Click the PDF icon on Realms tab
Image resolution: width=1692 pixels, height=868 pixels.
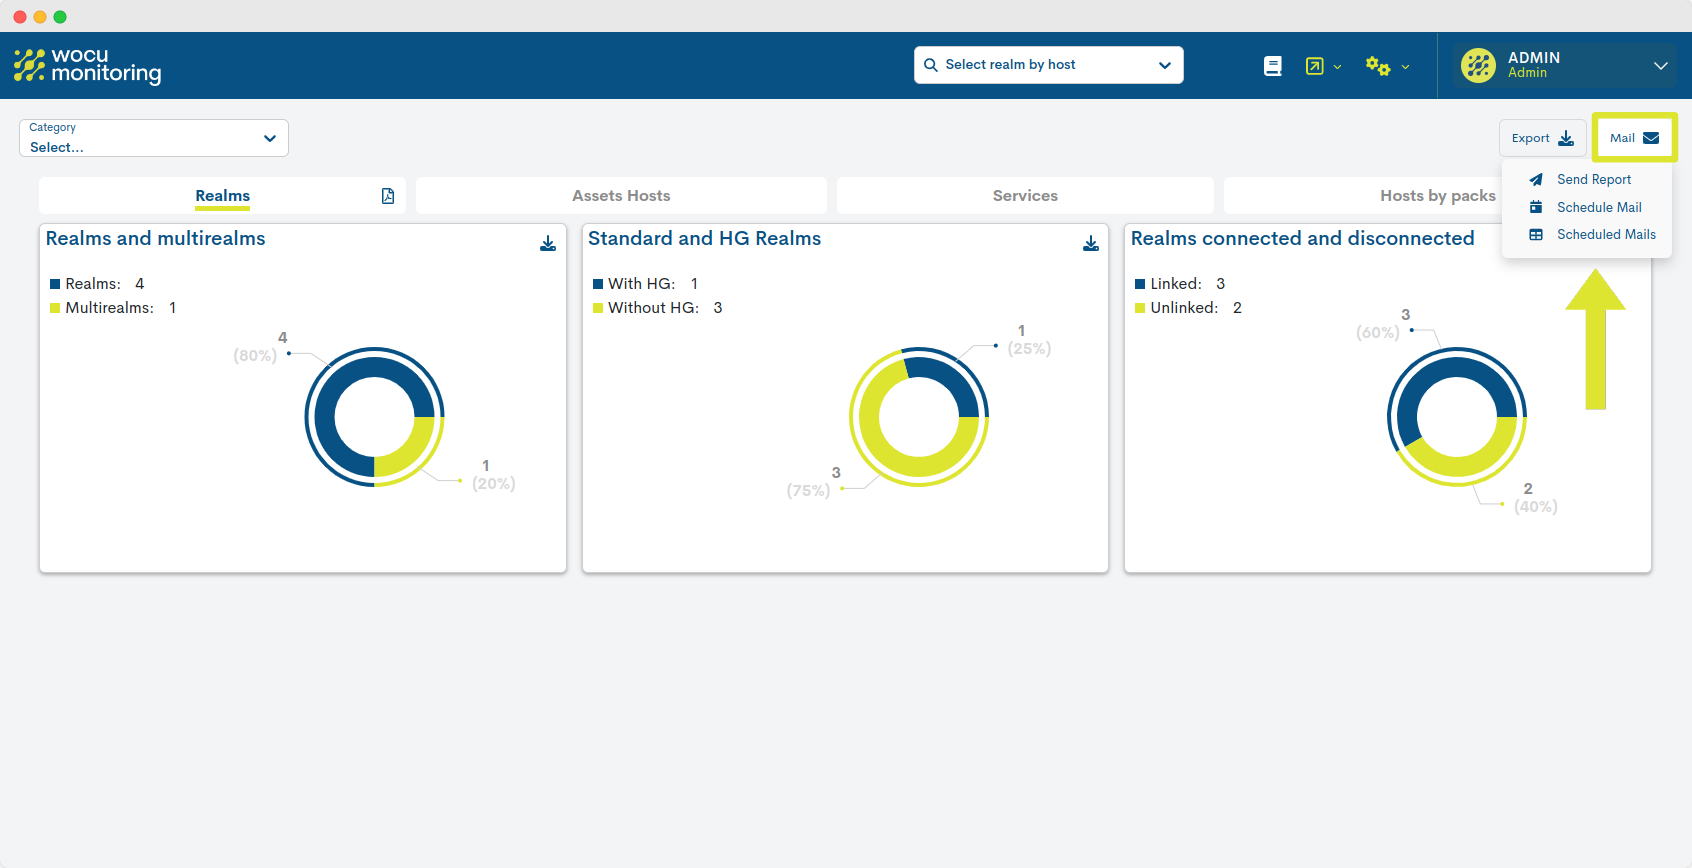coord(388,196)
